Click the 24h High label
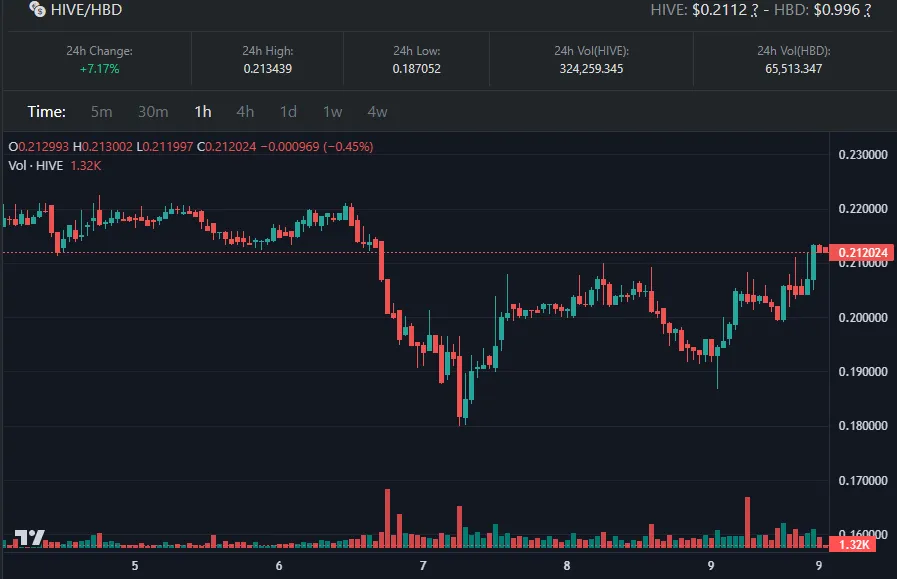The width and height of the screenshot is (897, 579). coord(268,51)
